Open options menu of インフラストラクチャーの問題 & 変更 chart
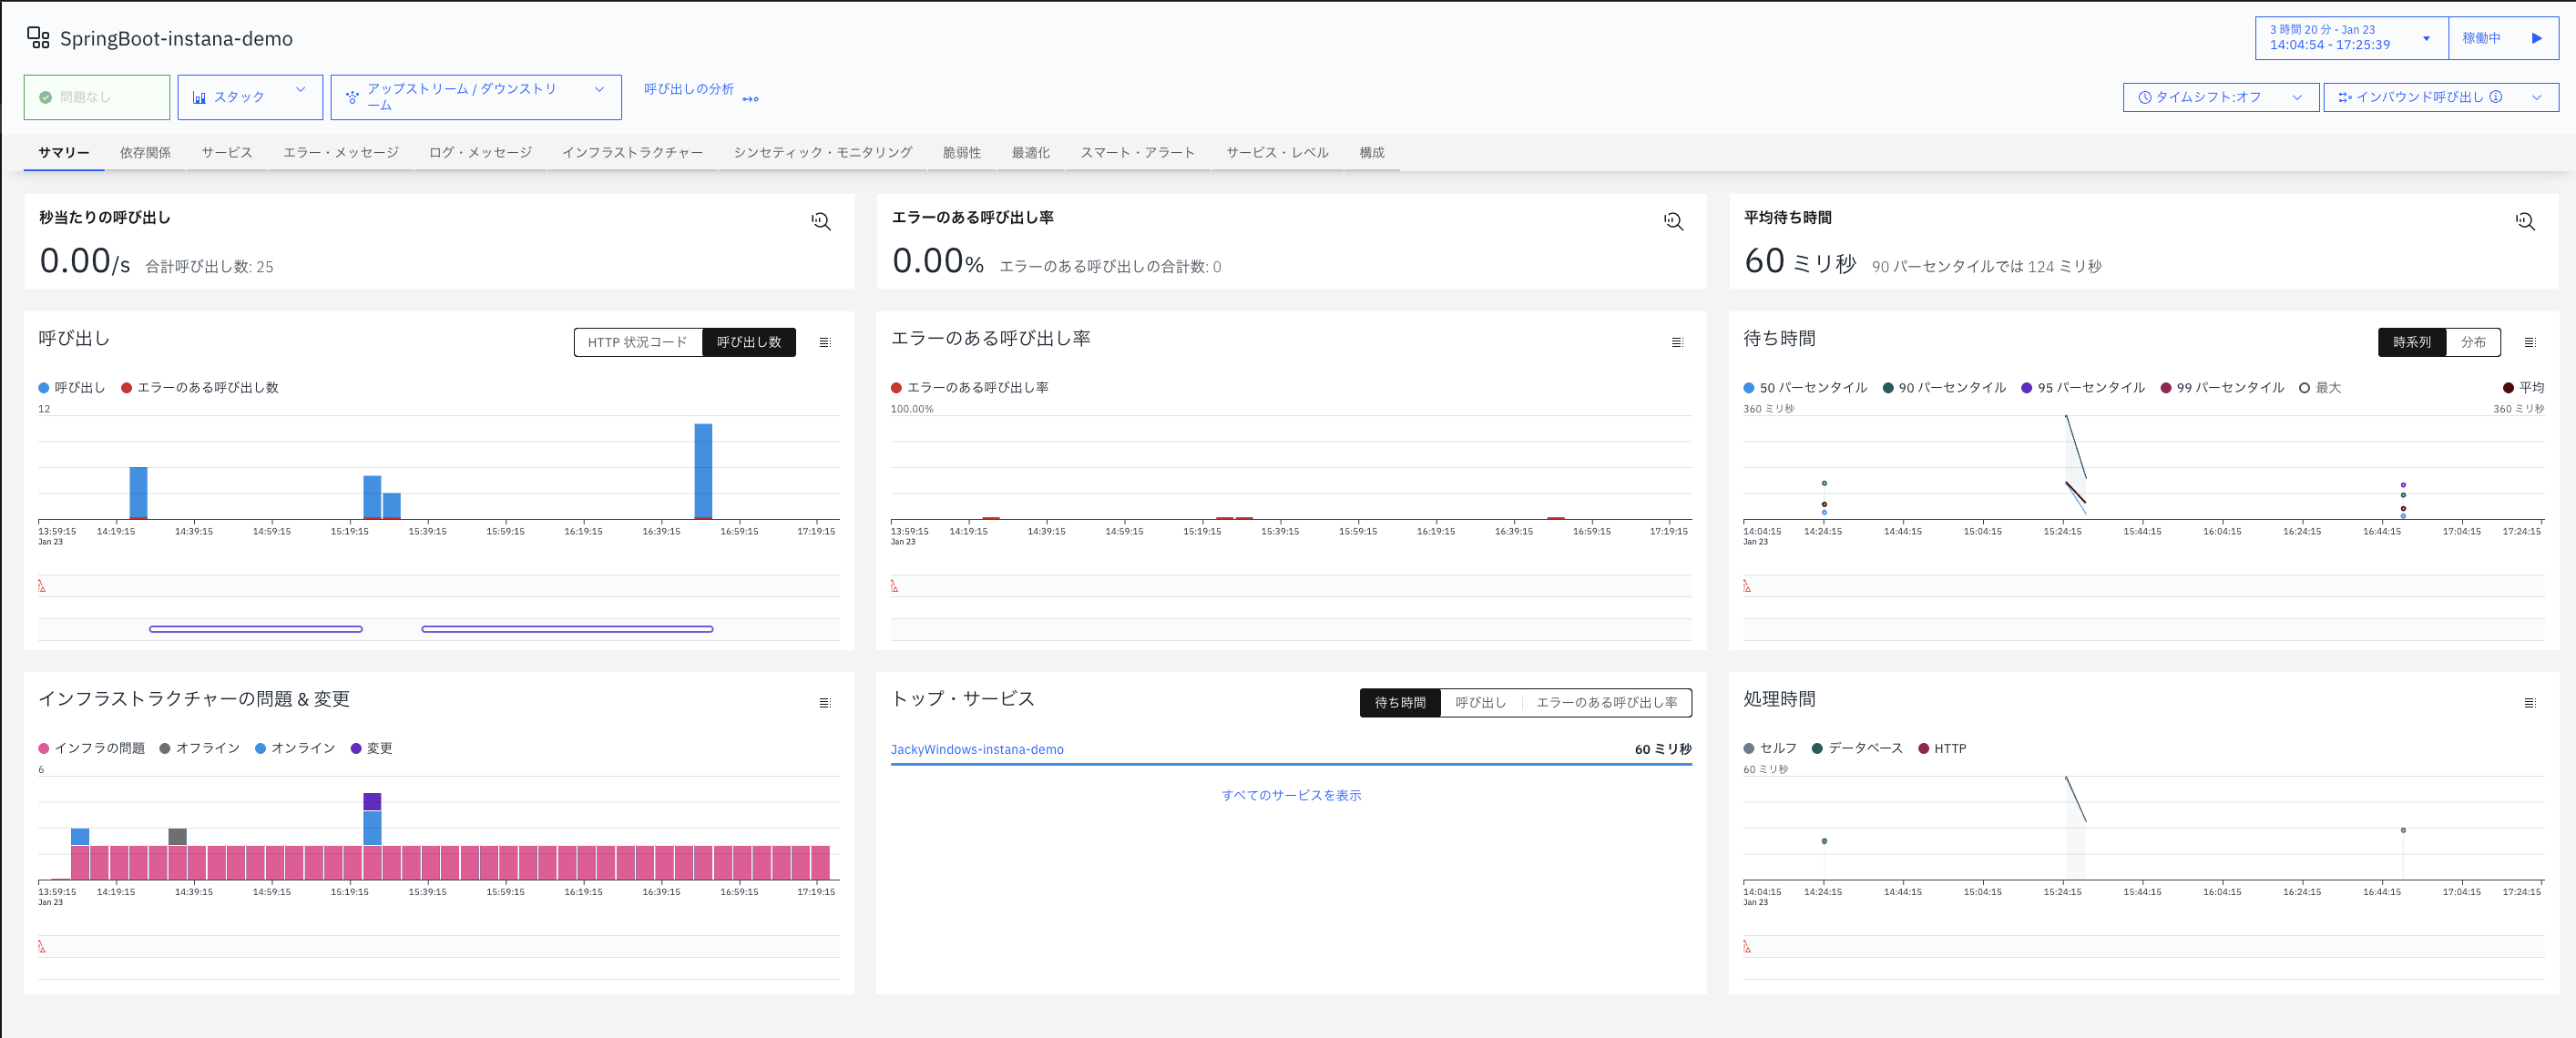This screenshot has width=2576, height=1038. pyautogui.click(x=826, y=702)
